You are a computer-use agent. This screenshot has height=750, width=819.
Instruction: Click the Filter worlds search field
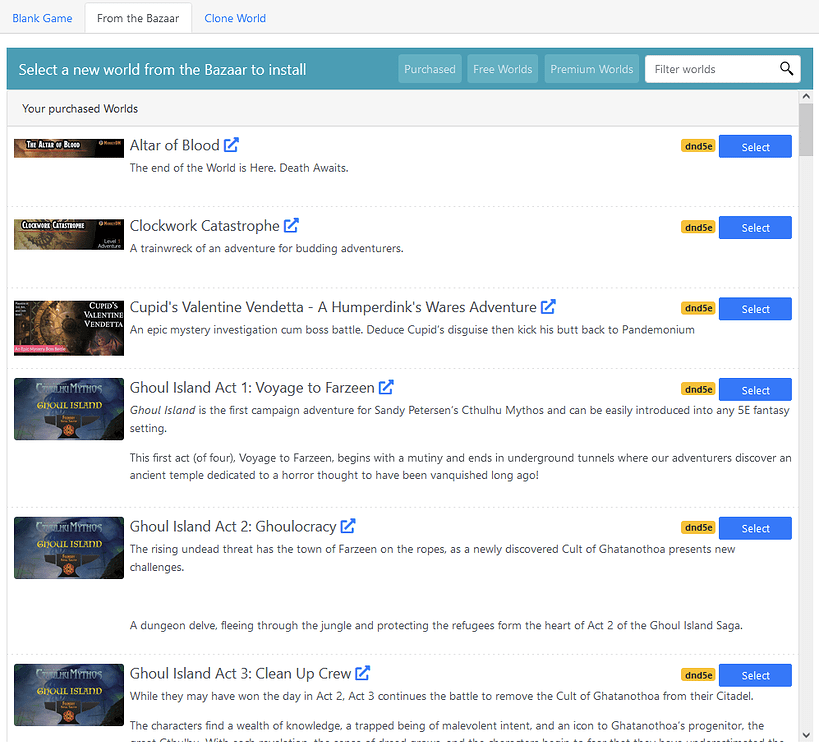pyautogui.click(x=710, y=69)
